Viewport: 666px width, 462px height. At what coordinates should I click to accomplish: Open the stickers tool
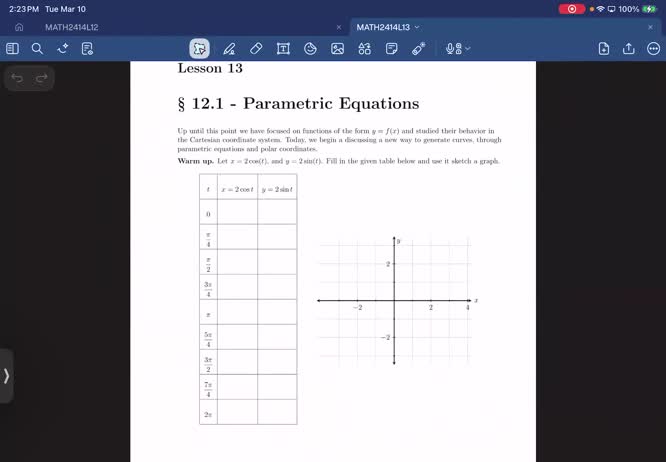(x=310, y=48)
